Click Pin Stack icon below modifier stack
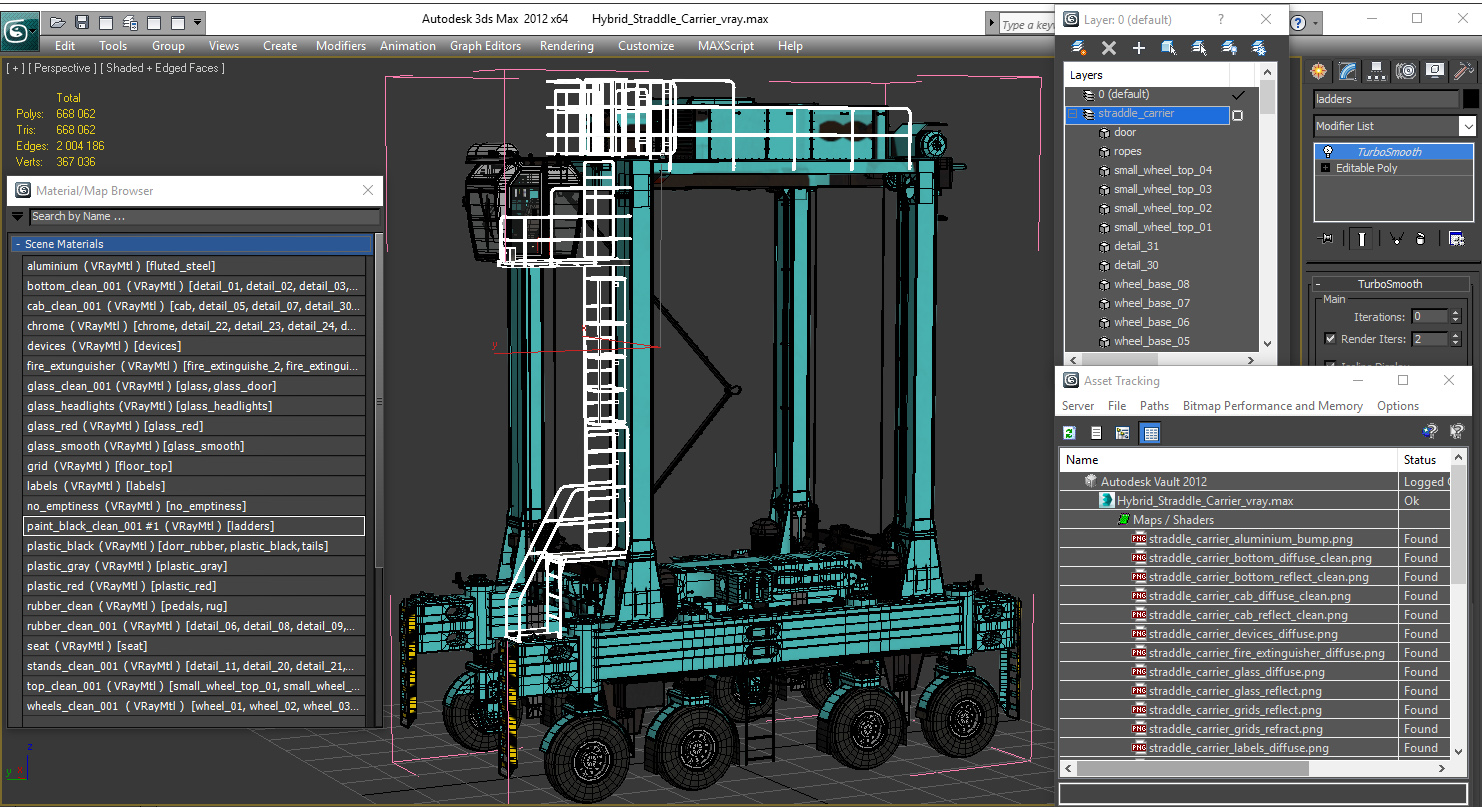 coord(1327,238)
